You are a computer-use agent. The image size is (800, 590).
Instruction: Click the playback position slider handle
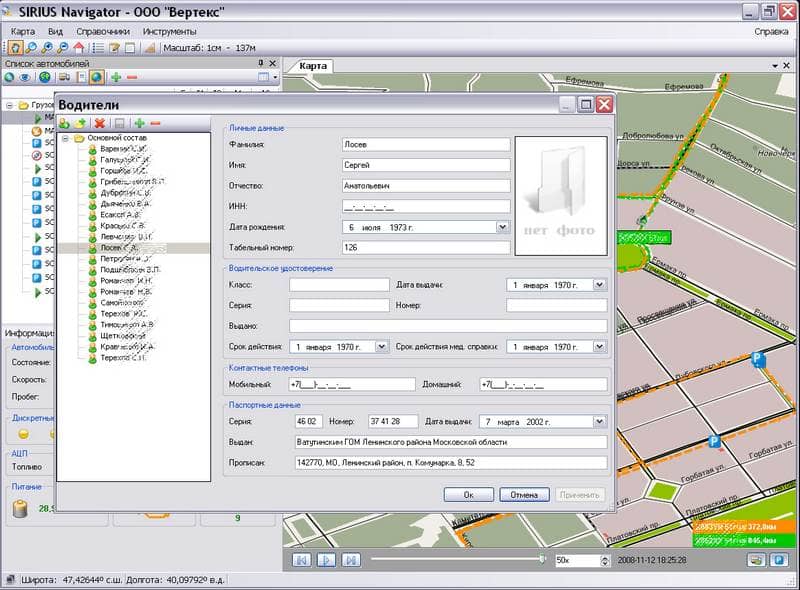pos(542,560)
